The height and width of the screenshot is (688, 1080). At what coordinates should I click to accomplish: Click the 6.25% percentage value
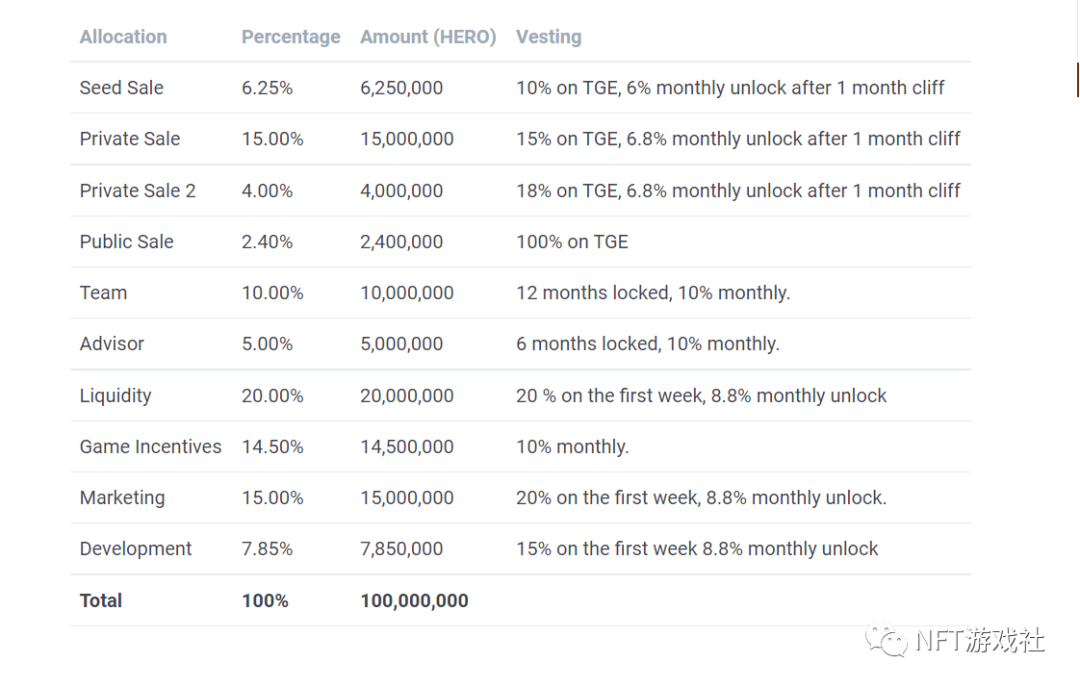267,88
